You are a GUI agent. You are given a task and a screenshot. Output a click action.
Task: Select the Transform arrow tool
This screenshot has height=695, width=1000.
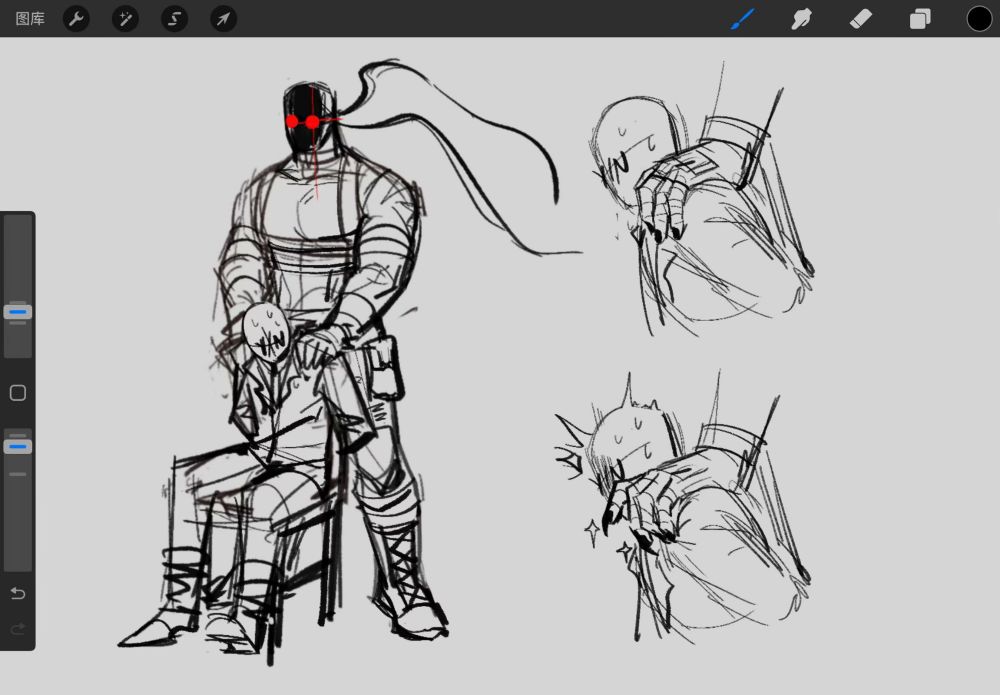223,19
